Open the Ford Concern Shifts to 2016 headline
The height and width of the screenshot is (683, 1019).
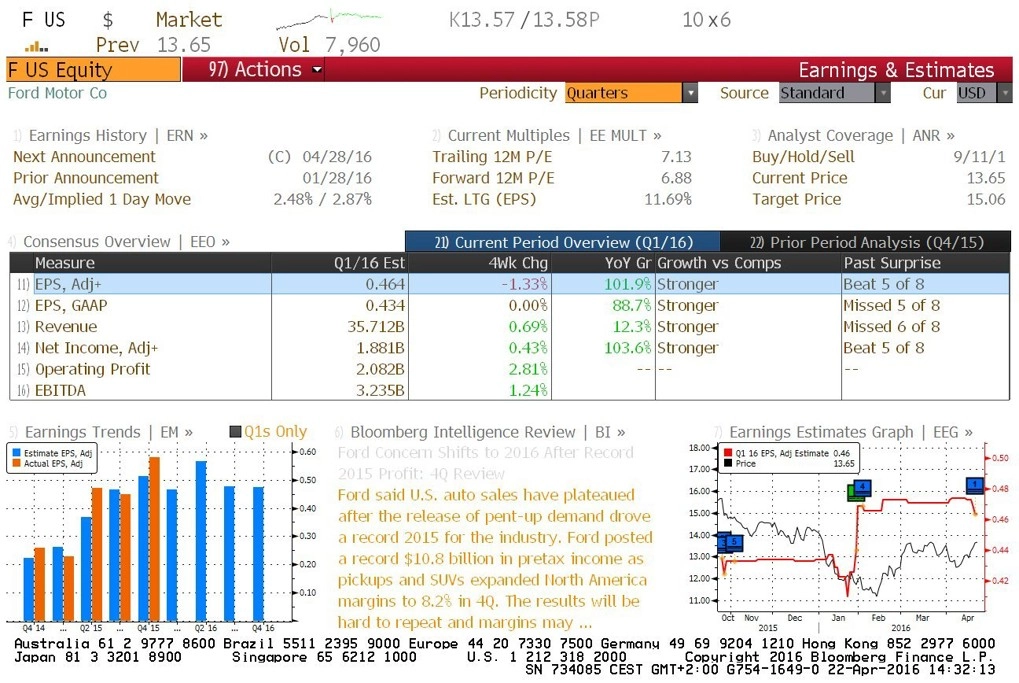coord(485,463)
